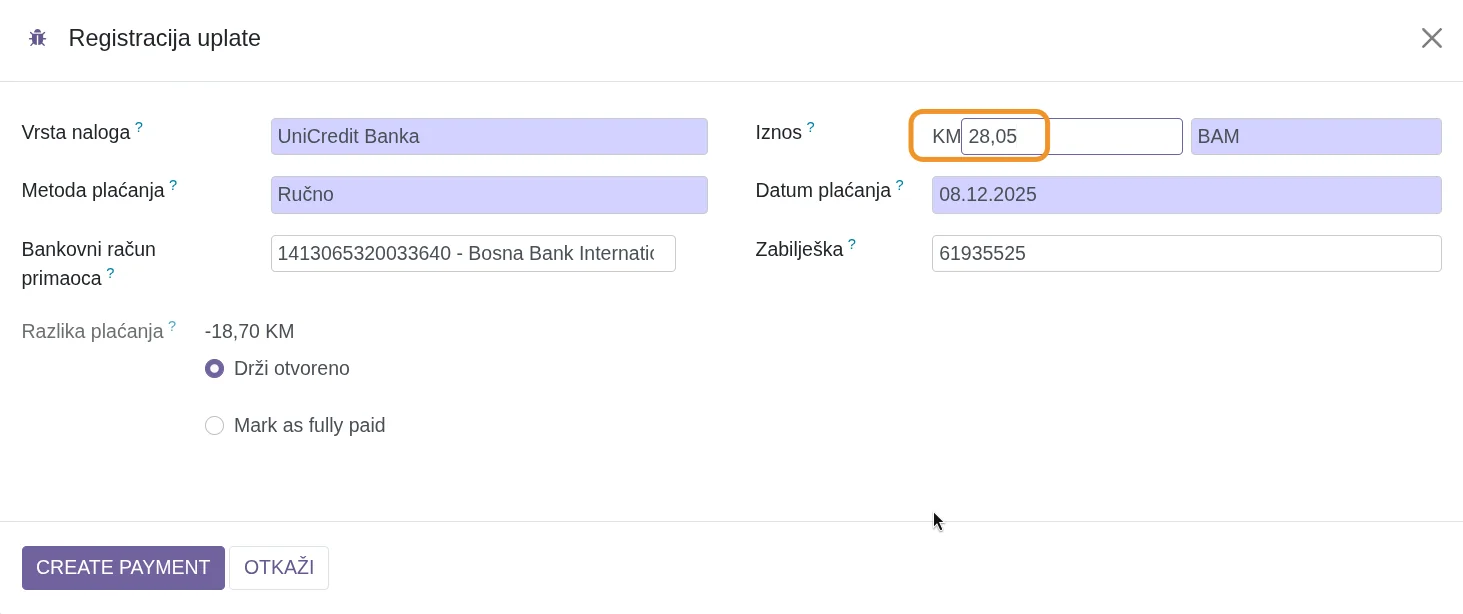The width and height of the screenshot is (1463, 614).
Task: Click the Iznos amount field
Action: [1070, 137]
